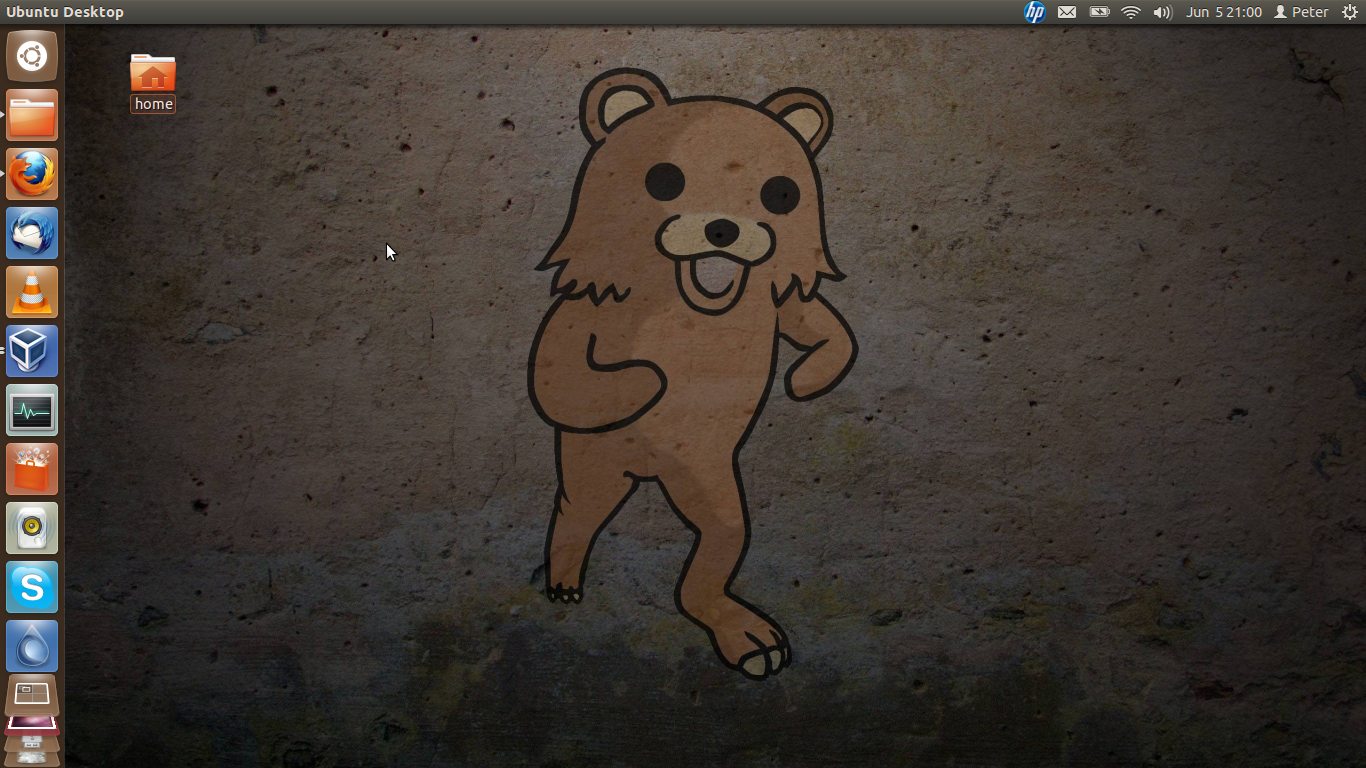Image resolution: width=1366 pixels, height=768 pixels.
Task: Launch Firefox from the launcher
Action: [x=32, y=174]
